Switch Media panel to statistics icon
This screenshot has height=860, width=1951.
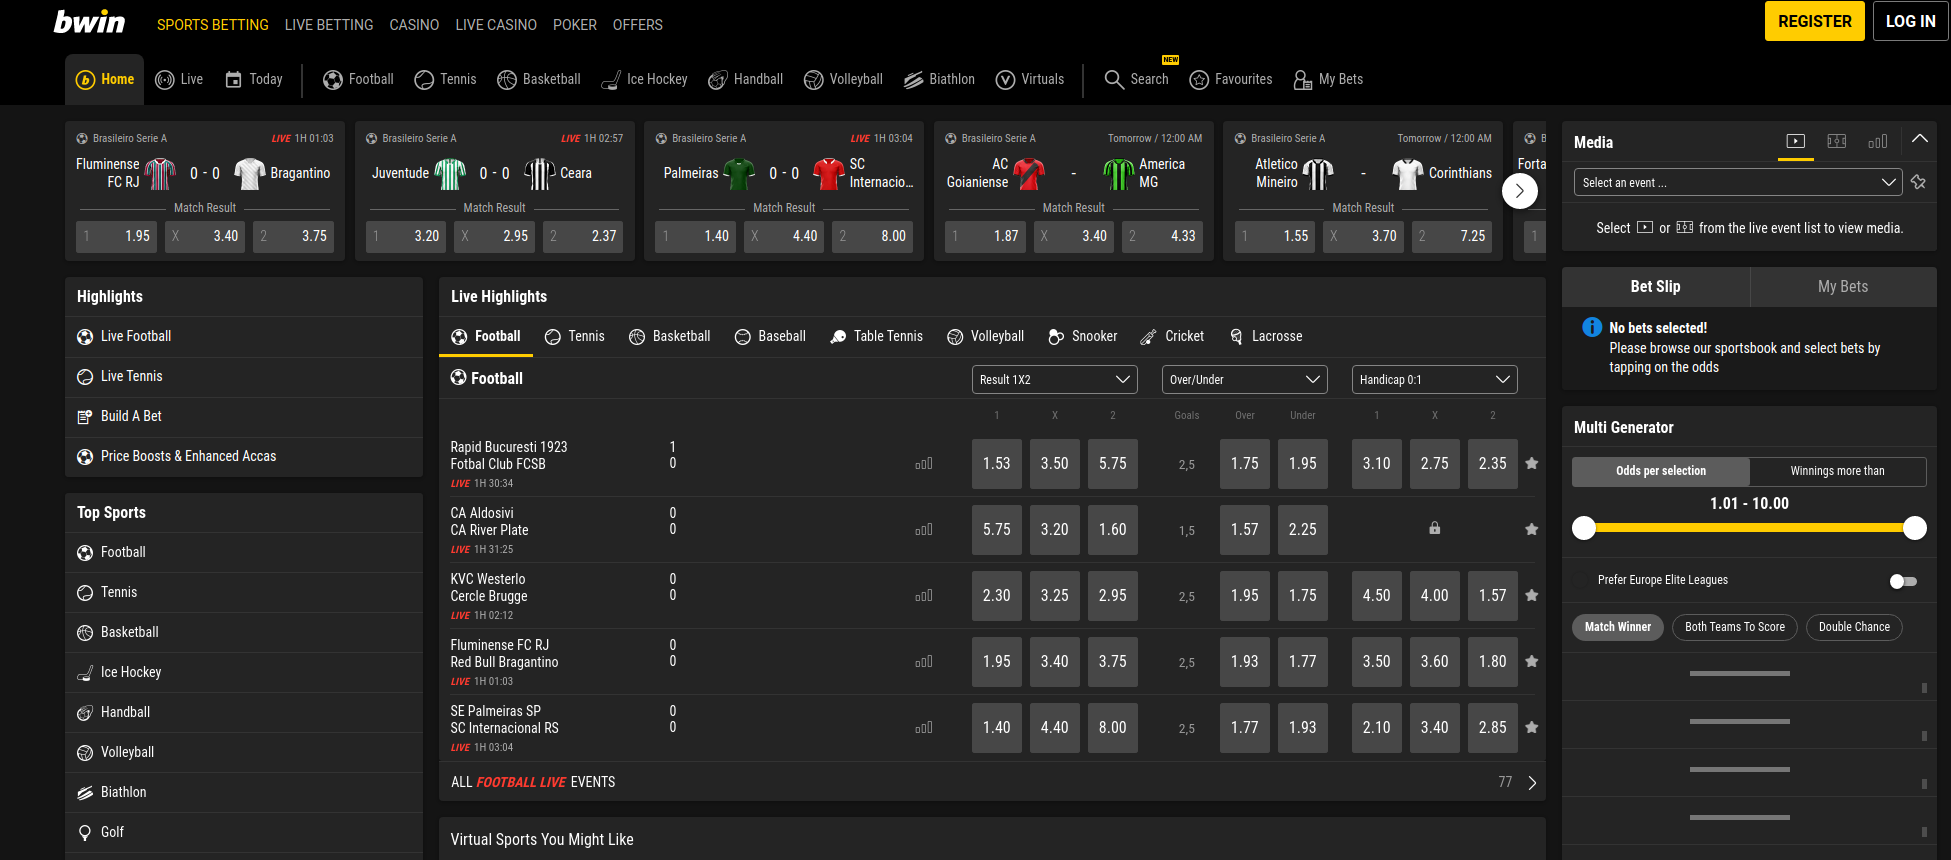tap(1878, 141)
